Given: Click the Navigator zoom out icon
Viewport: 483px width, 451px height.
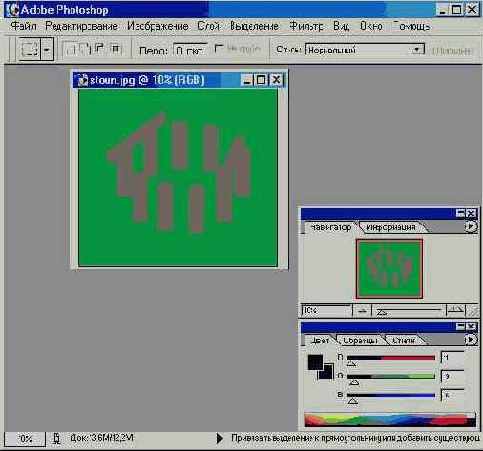Looking at the screenshot, I should [362, 311].
